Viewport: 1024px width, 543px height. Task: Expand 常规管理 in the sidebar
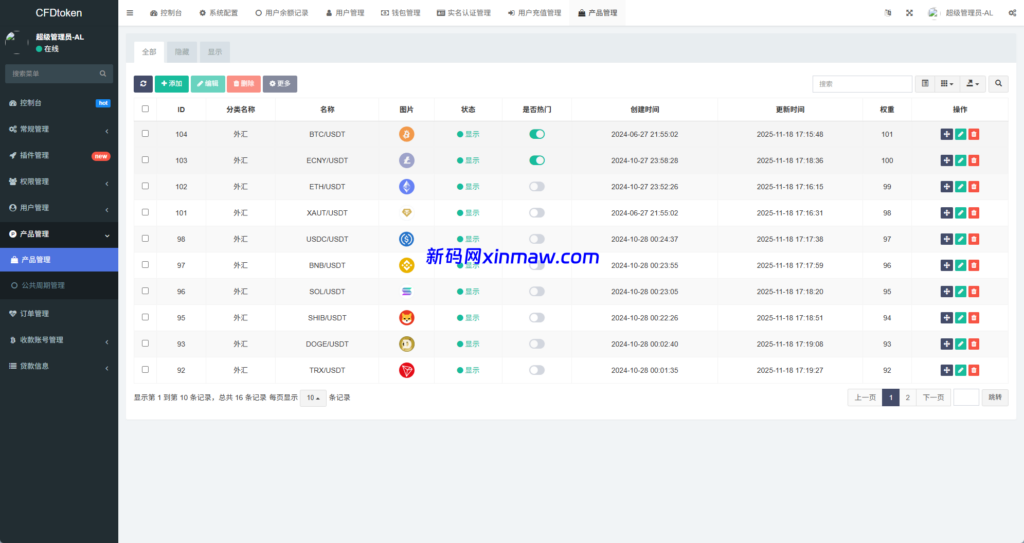[59, 129]
